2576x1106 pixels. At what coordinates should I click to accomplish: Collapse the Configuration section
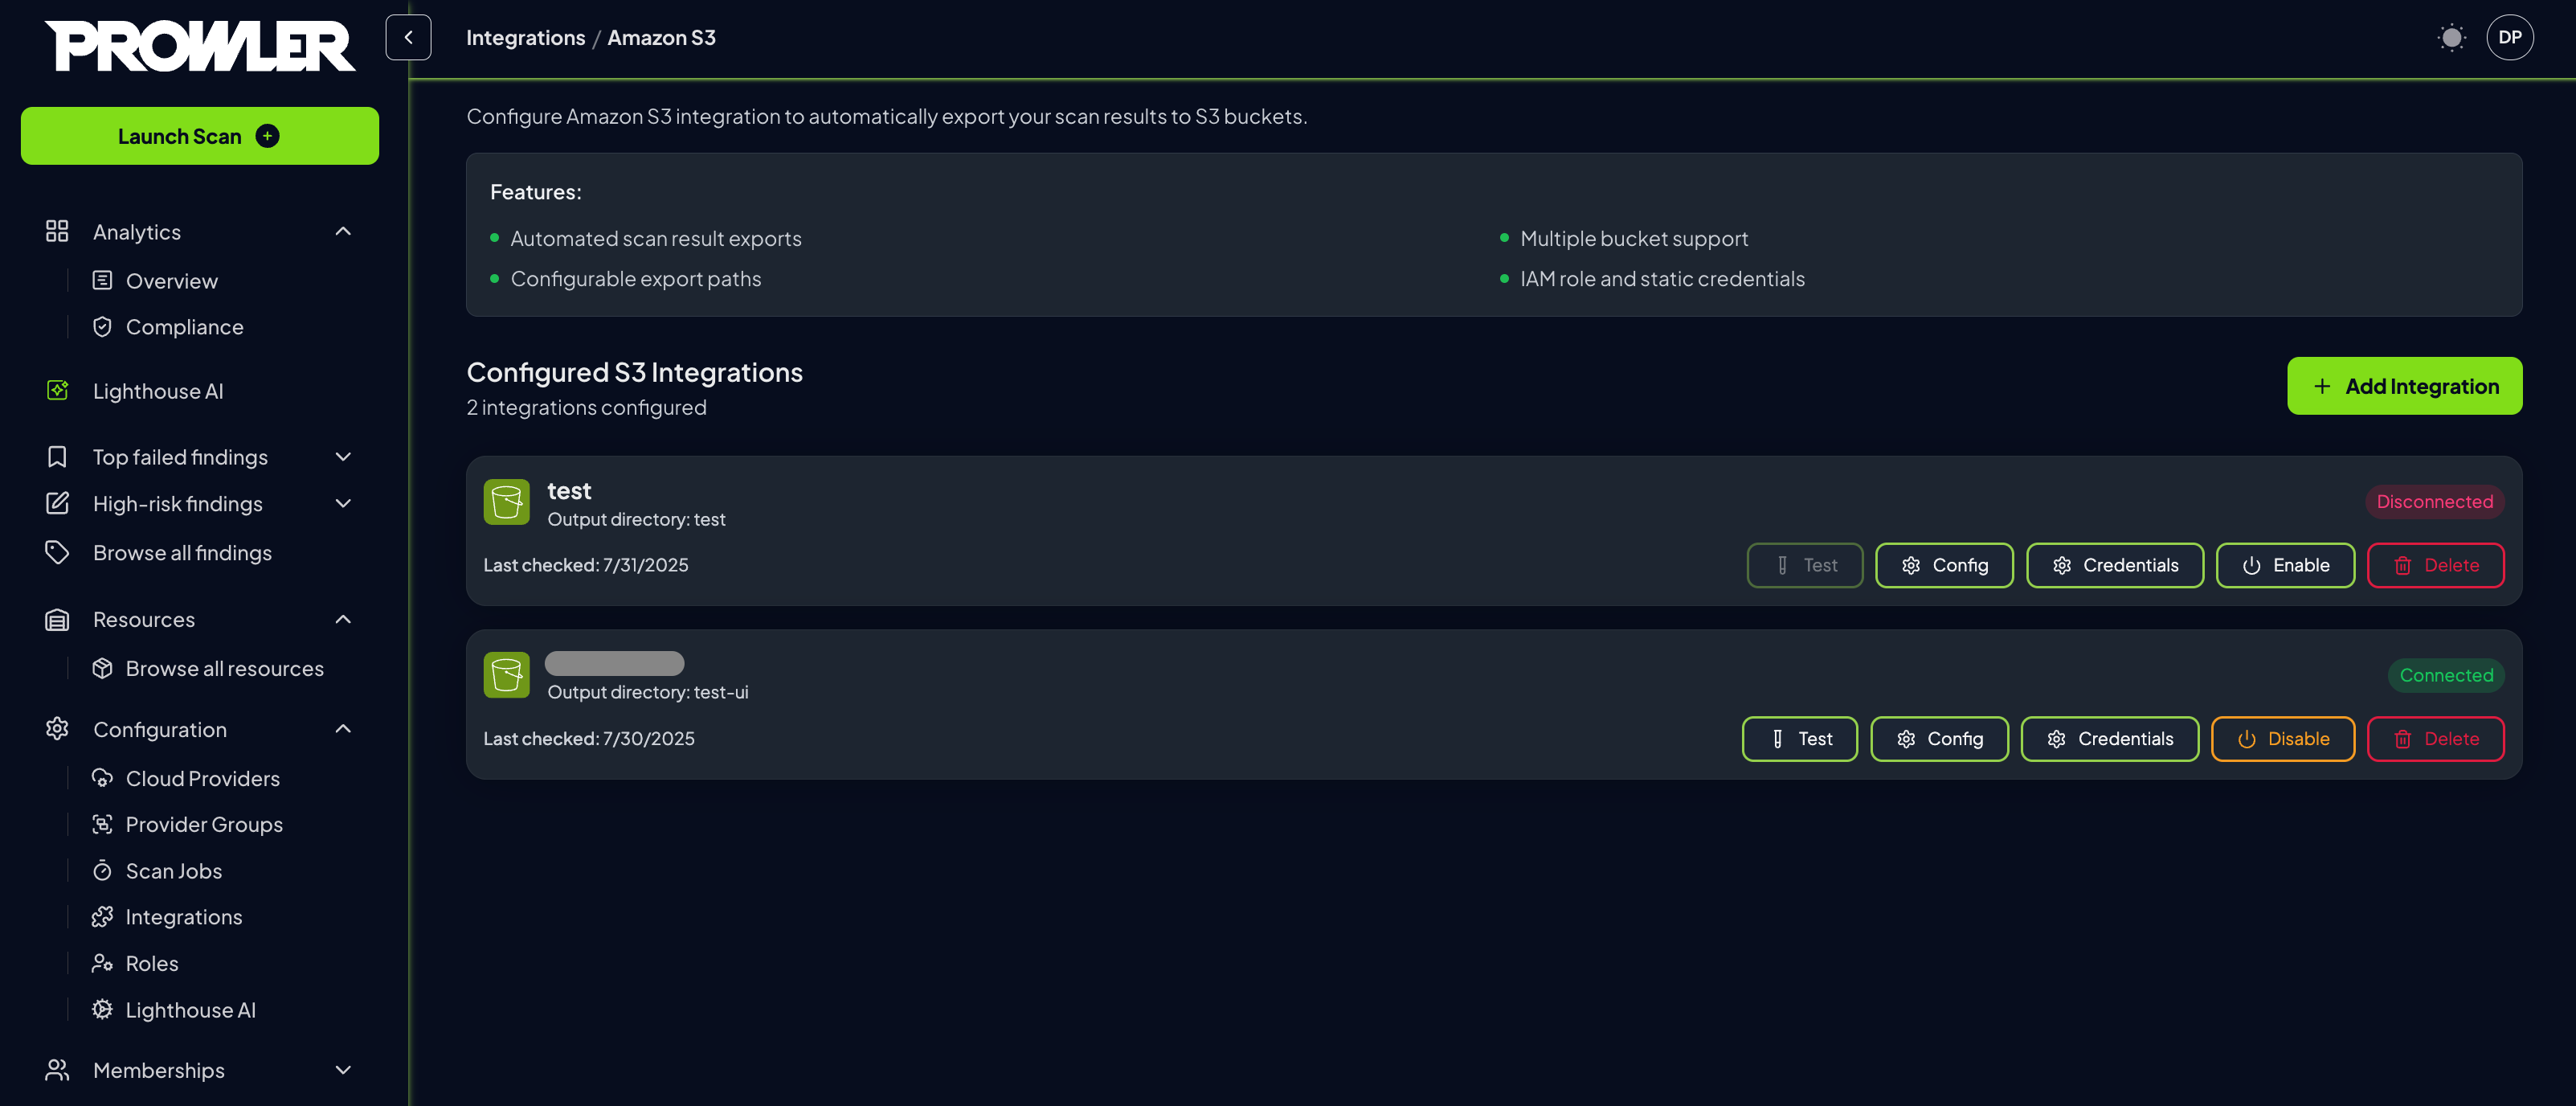343,728
